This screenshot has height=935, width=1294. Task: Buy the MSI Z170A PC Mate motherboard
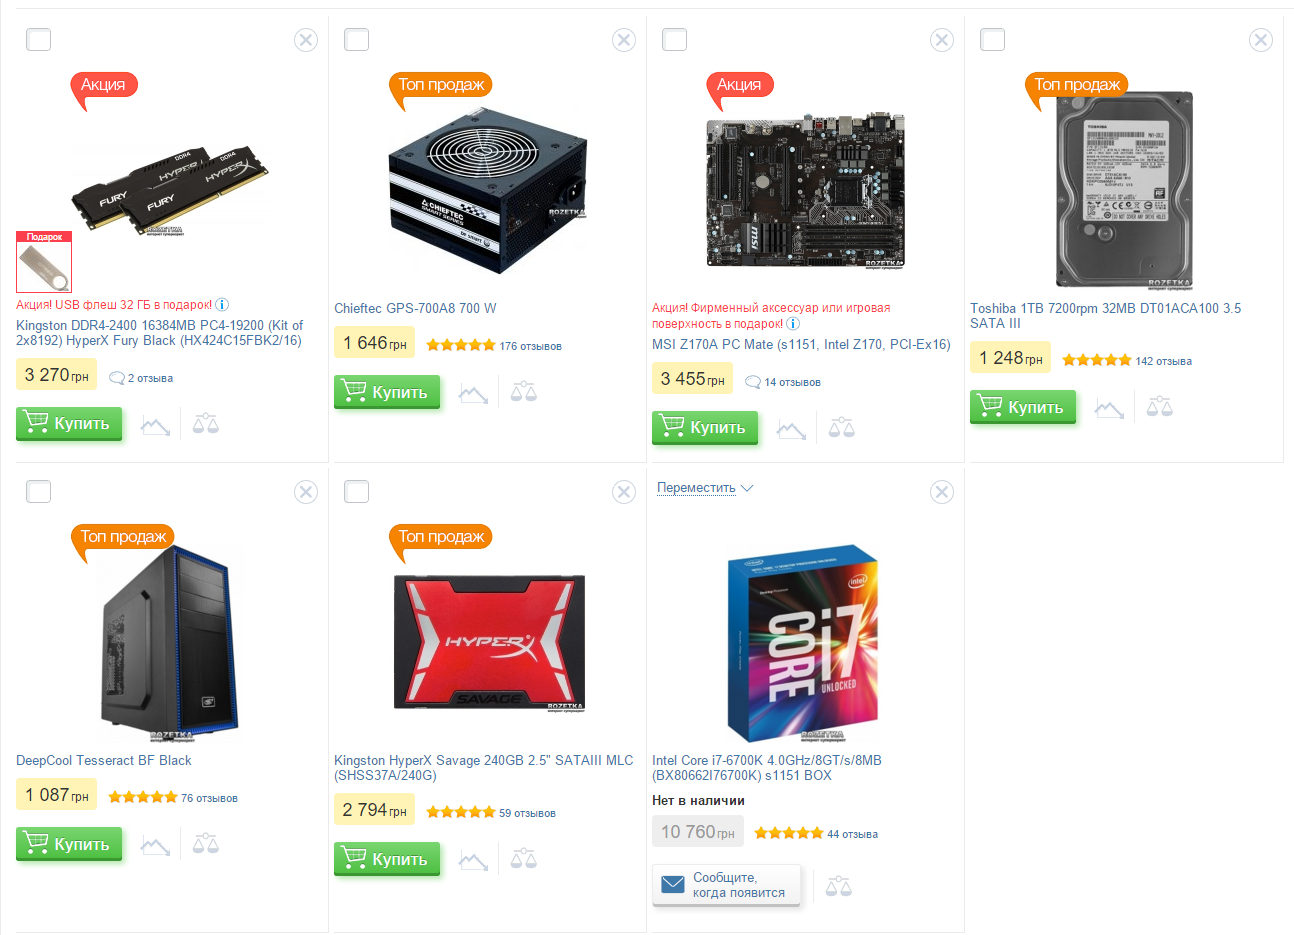click(x=705, y=427)
